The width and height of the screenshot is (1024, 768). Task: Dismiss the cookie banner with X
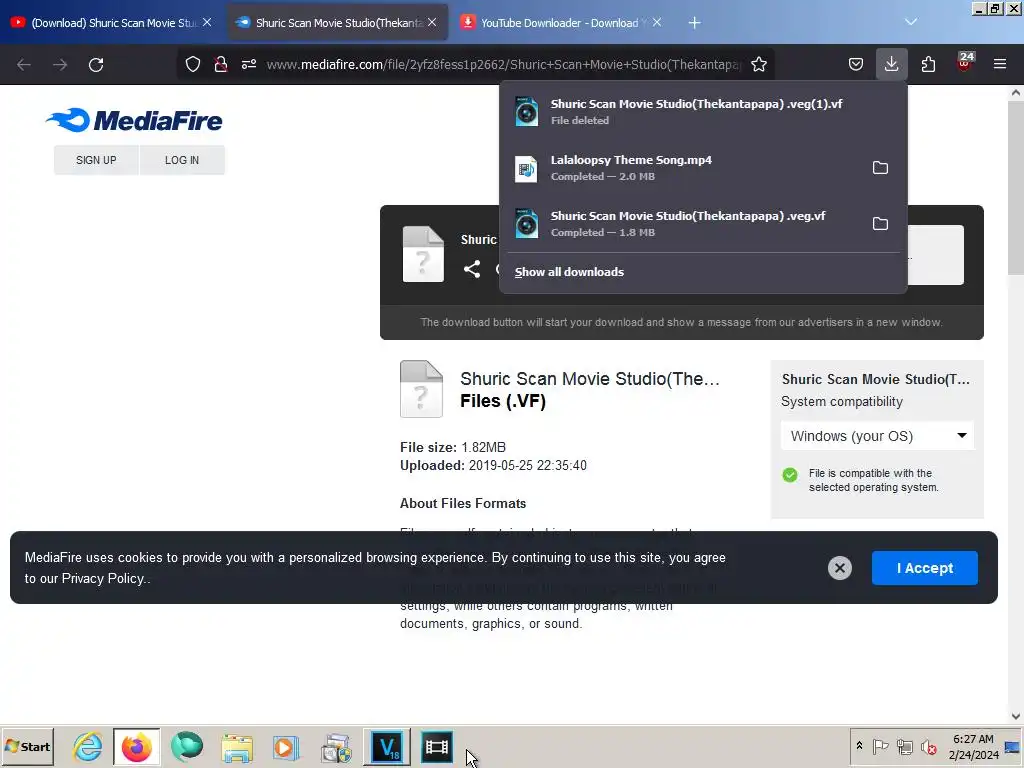pyautogui.click(x=840, y=568)
